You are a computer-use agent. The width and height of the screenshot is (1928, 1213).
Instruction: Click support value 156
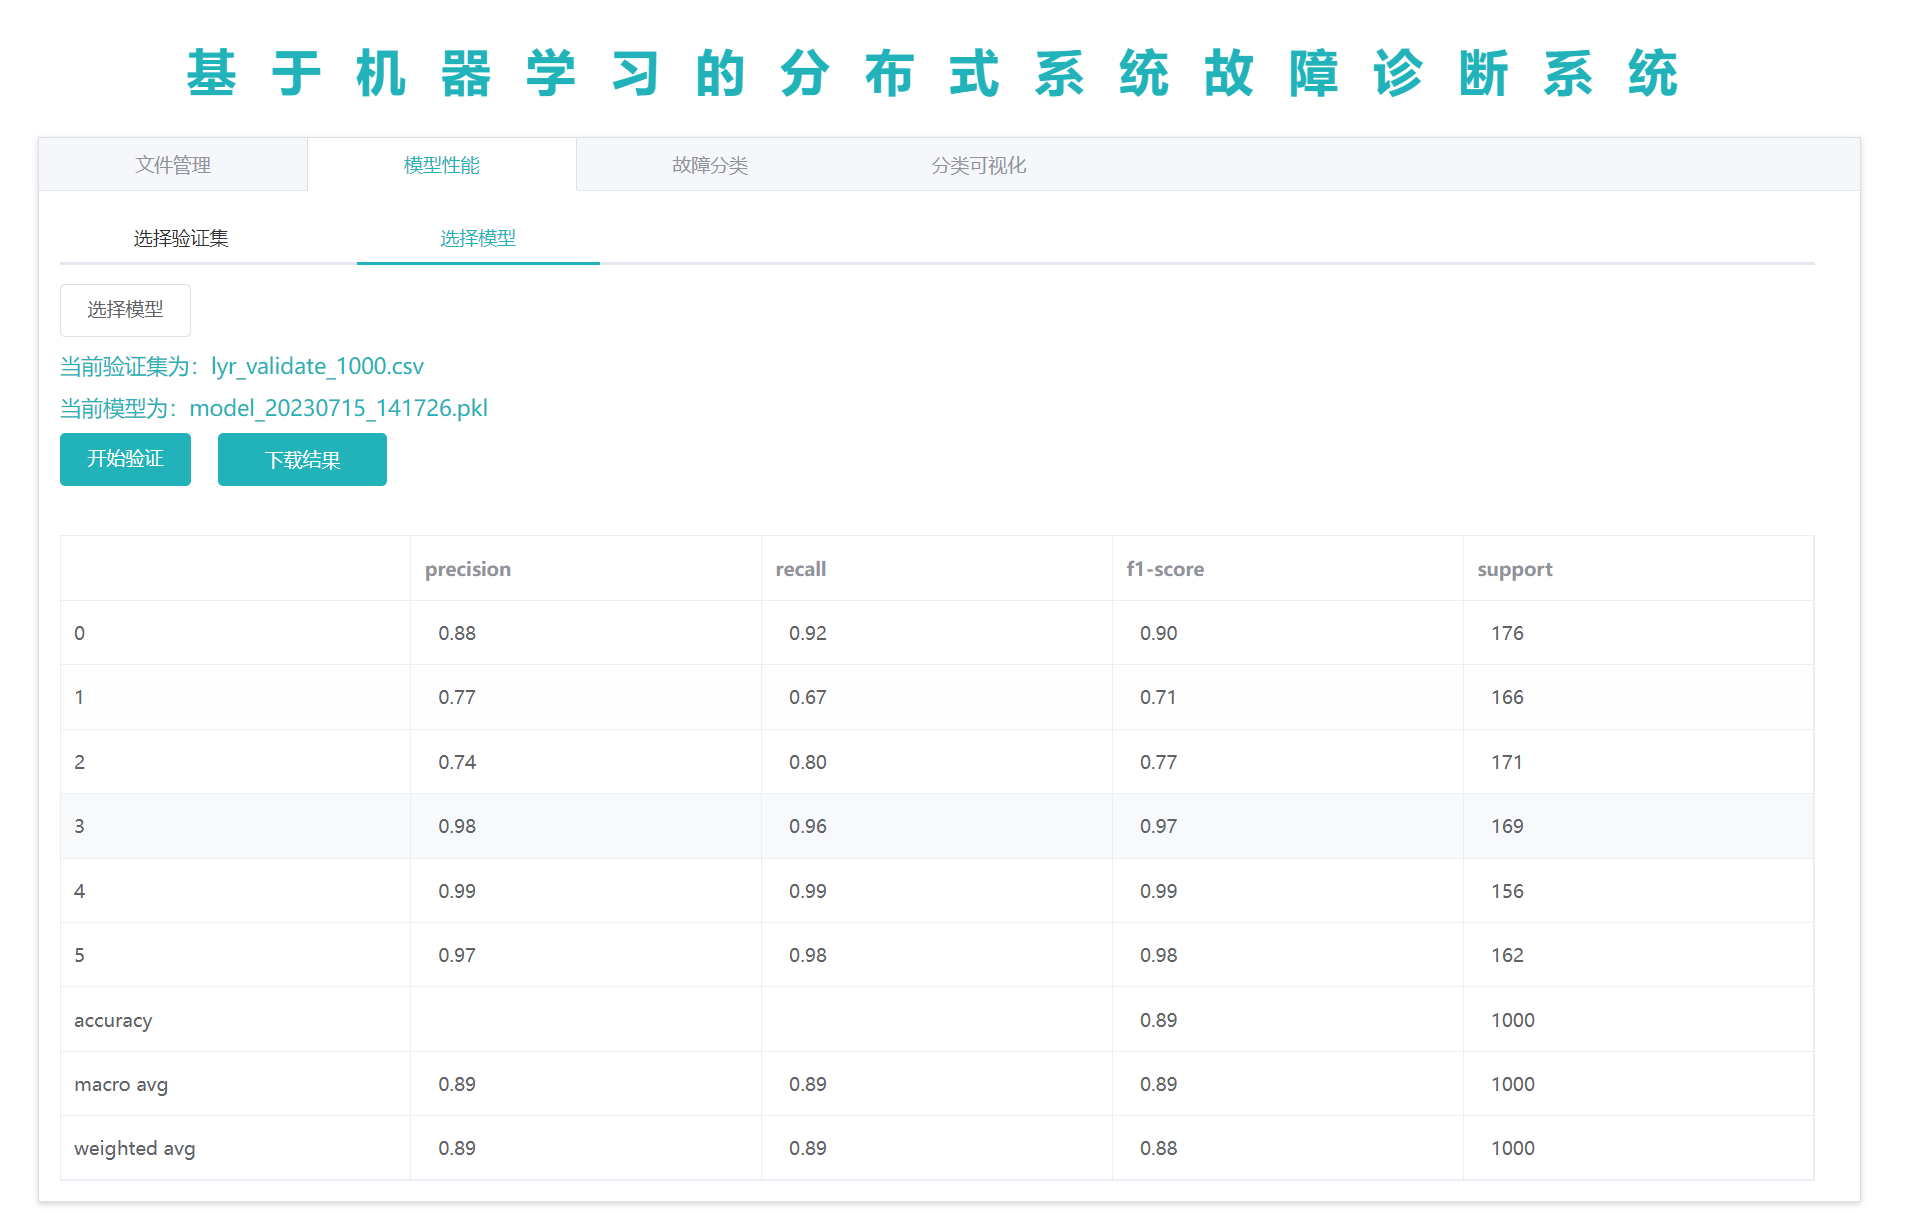coord(1507,891)
